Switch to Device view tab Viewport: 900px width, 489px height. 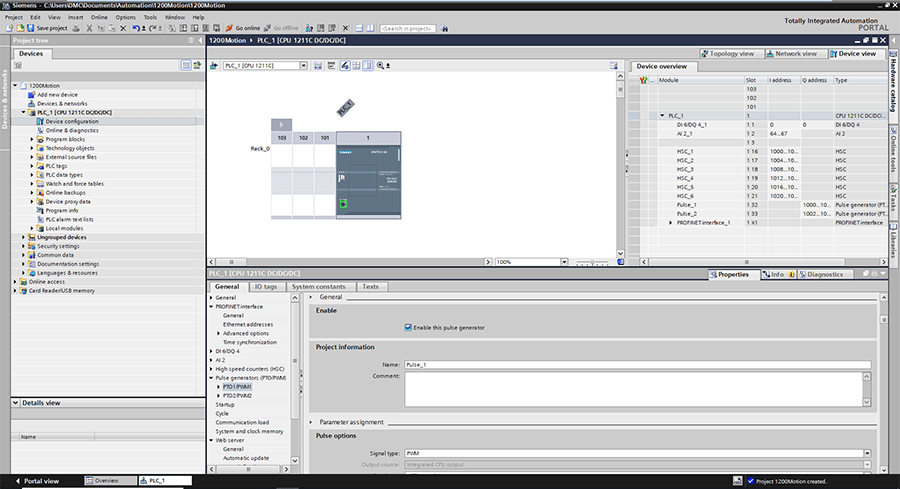pos(856,53)
